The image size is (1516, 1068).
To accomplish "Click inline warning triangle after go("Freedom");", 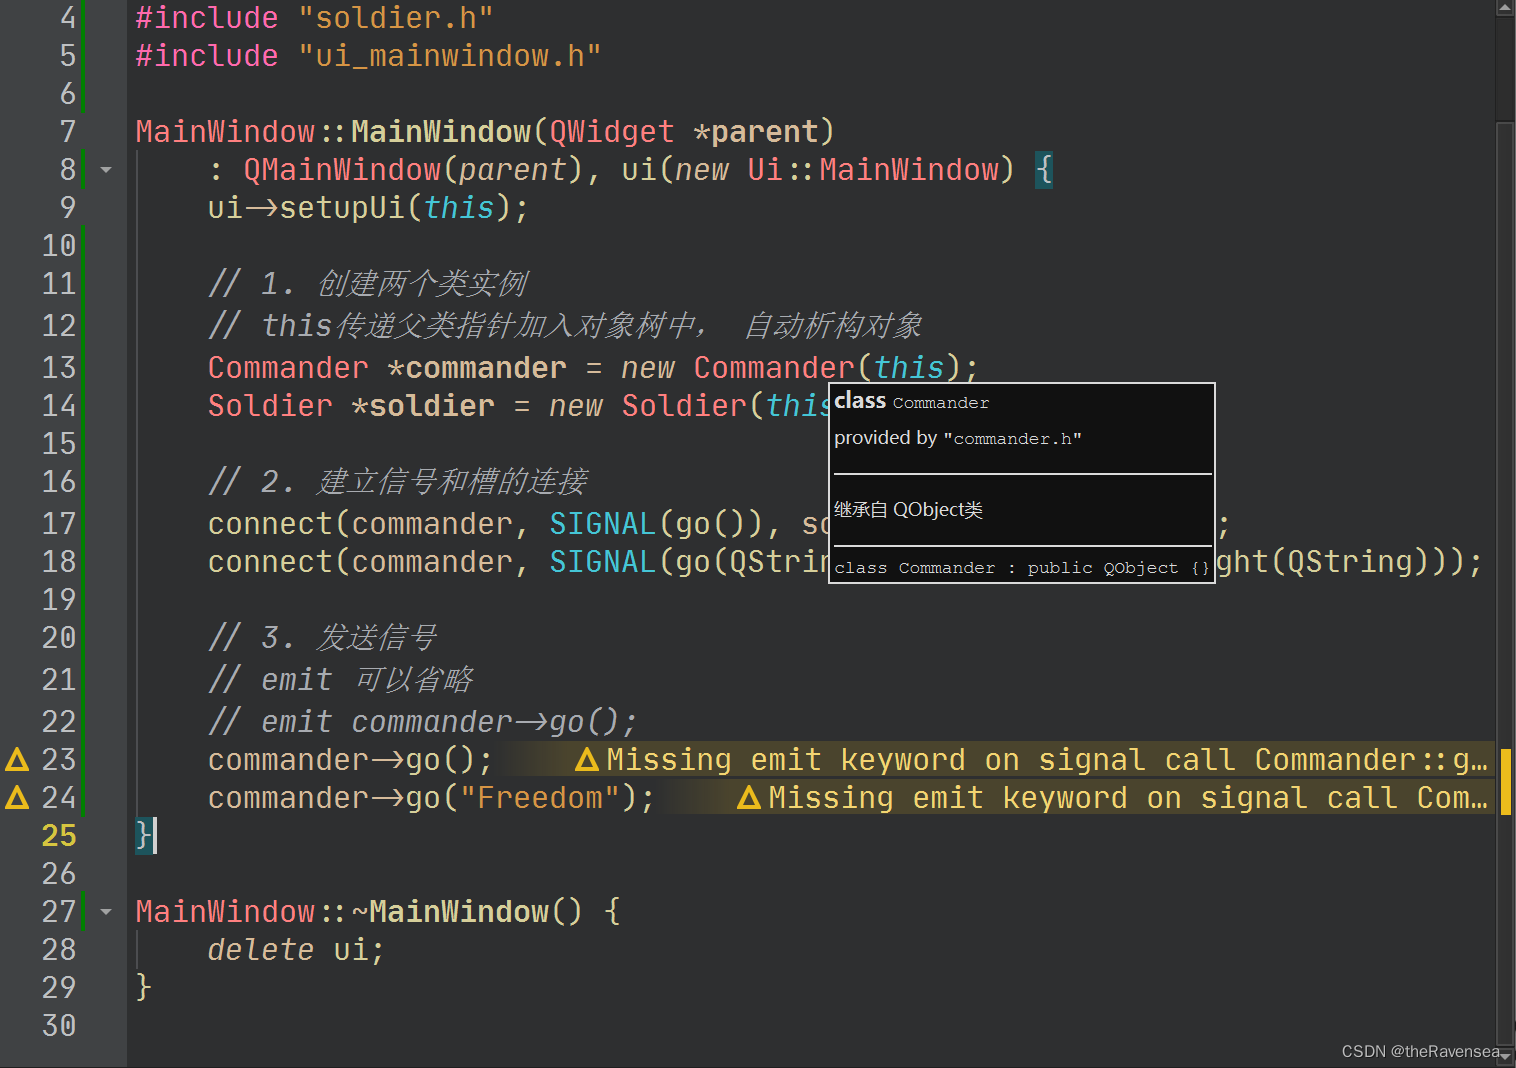I will pyautogui.click(x=749, y=798).
